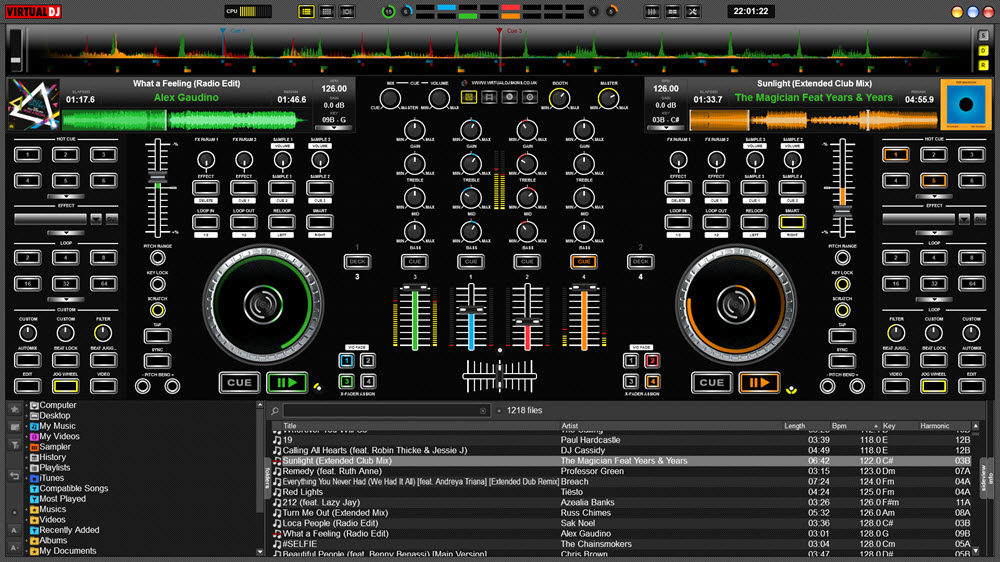Disable Key Lock on the right deck
Image resolution: width=1000 pixels, height=562 pixels.
click(x=842, y=284)
